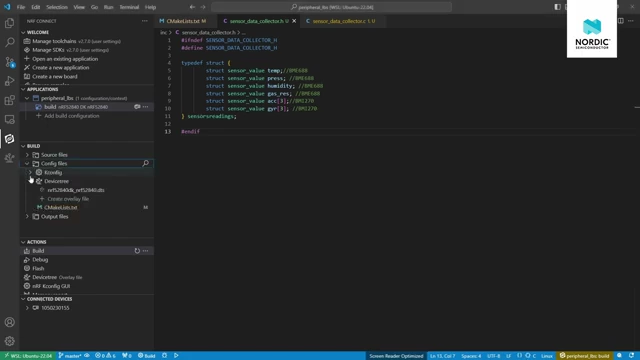This screenshot has height=360, width=640.
Task: Collapse the Applications section
Action: pos(23,89)
